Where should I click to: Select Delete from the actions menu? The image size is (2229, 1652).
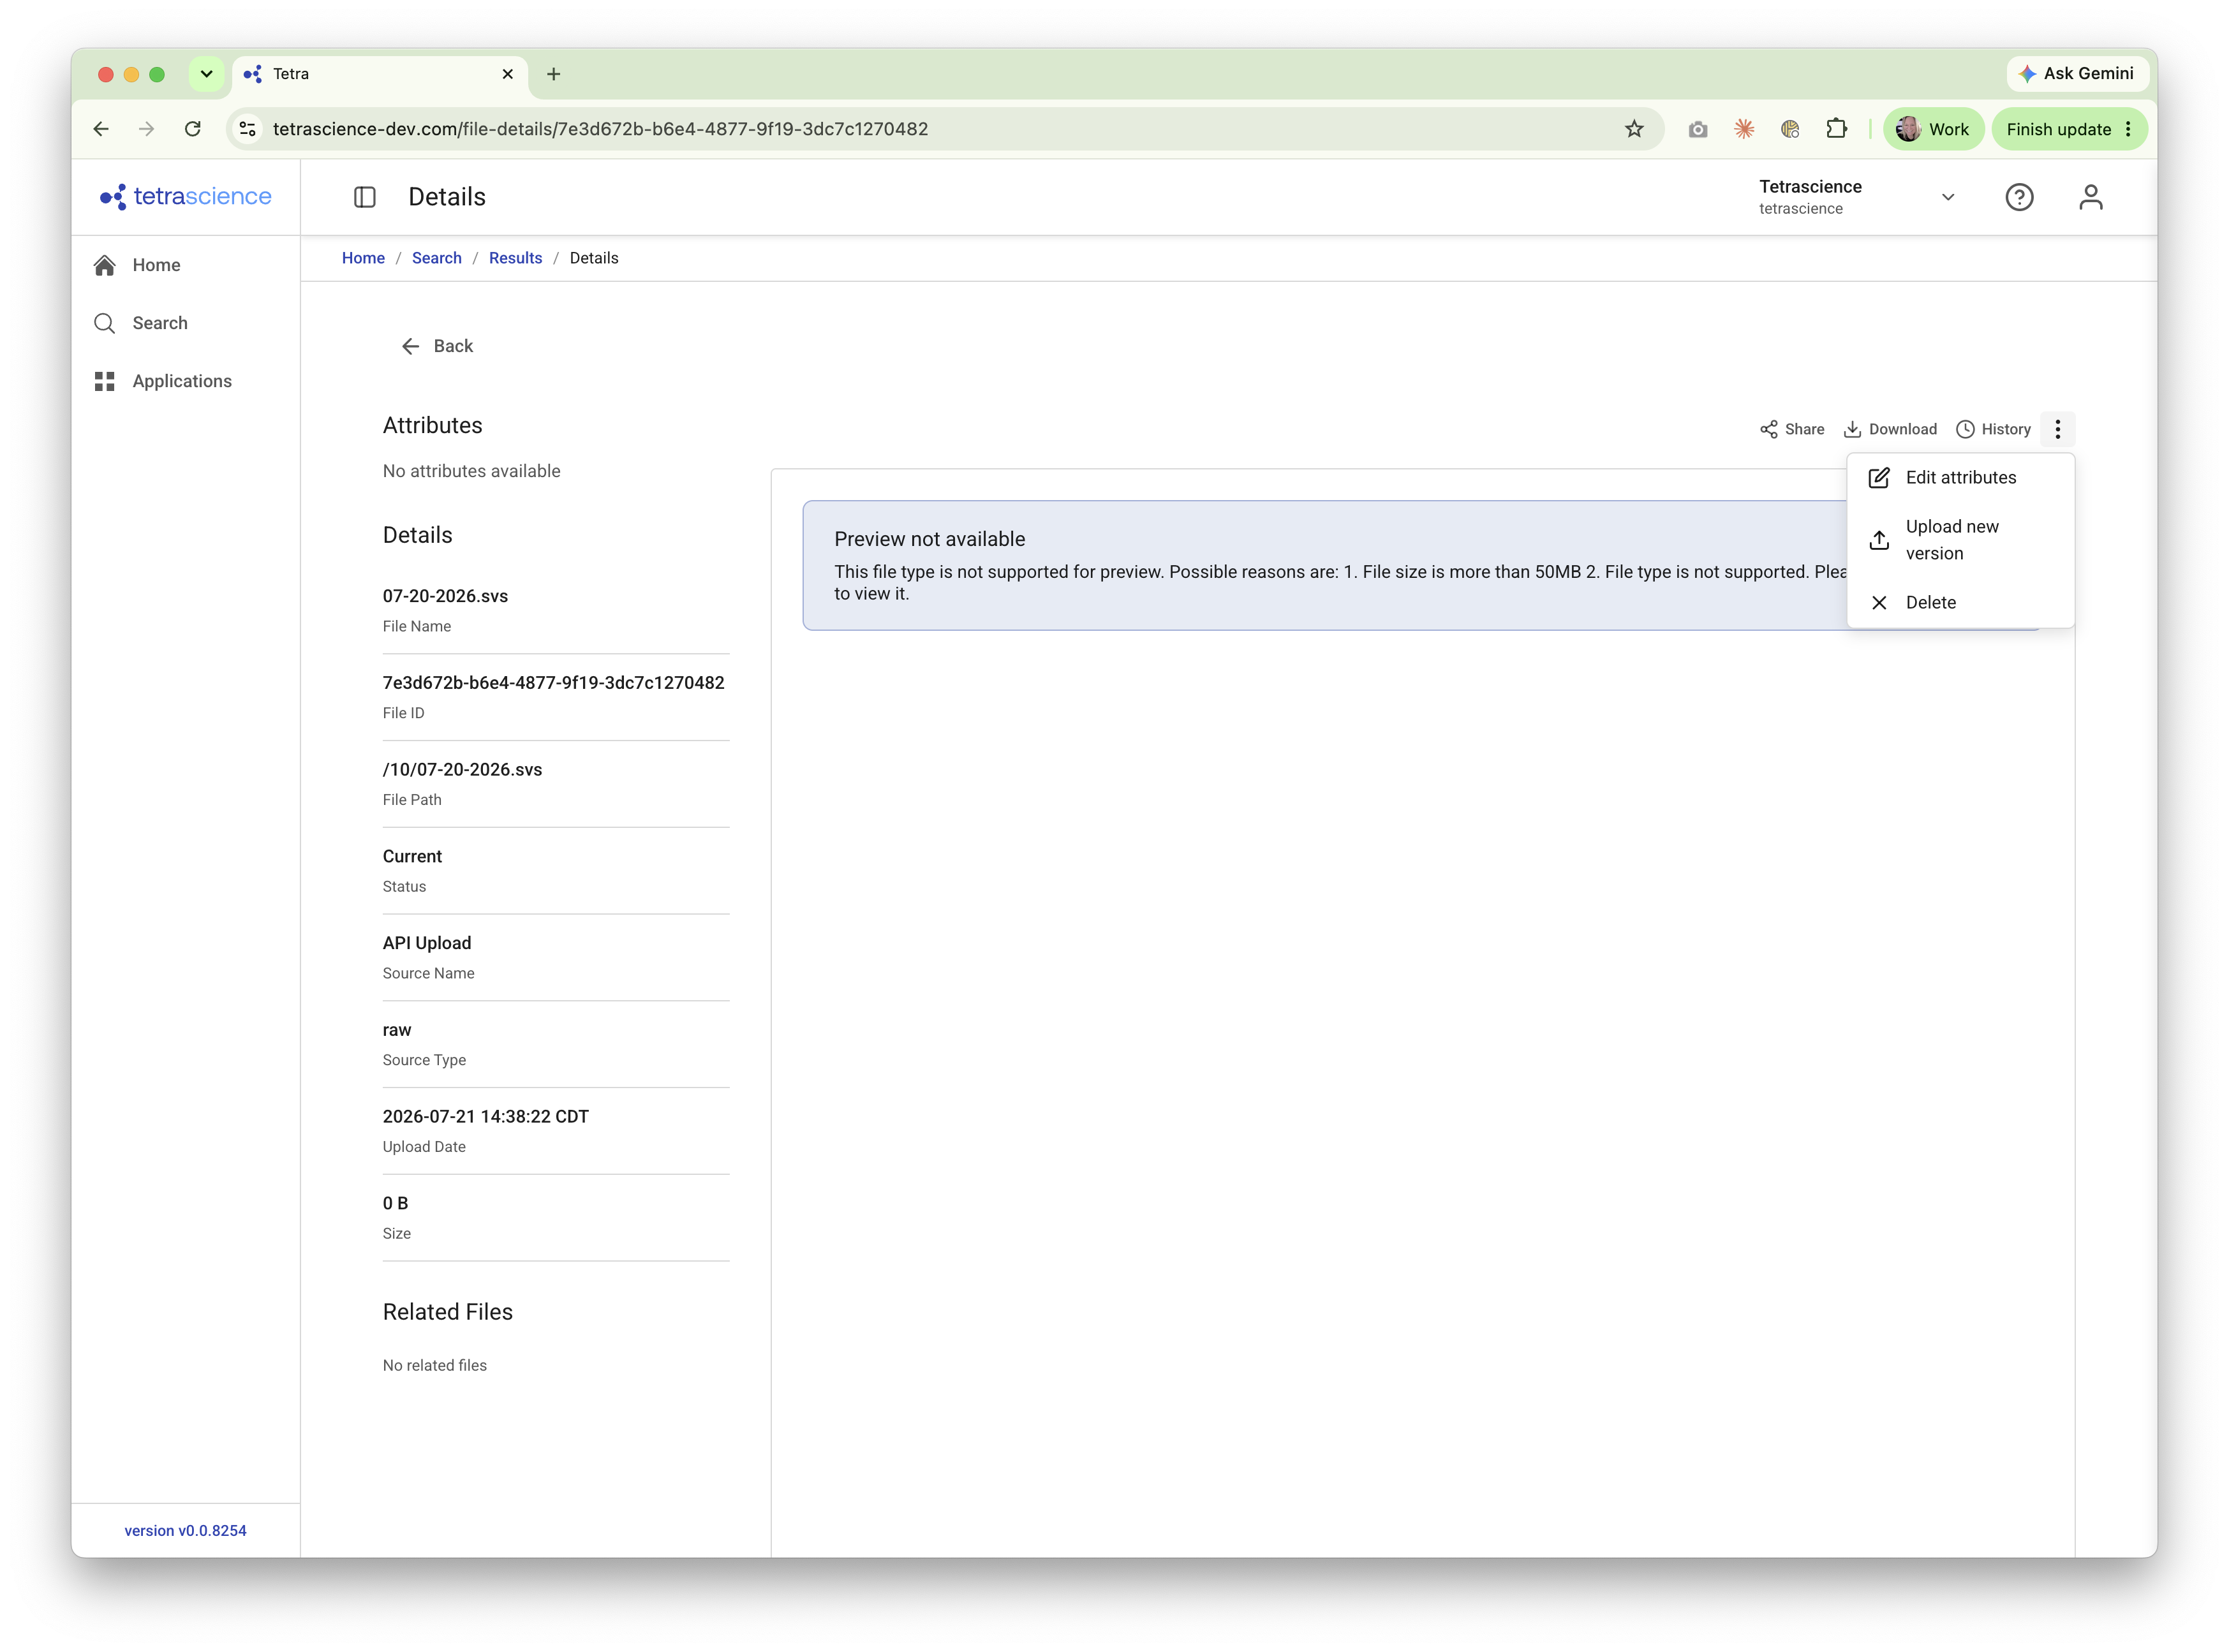(x=1960, y=603)
